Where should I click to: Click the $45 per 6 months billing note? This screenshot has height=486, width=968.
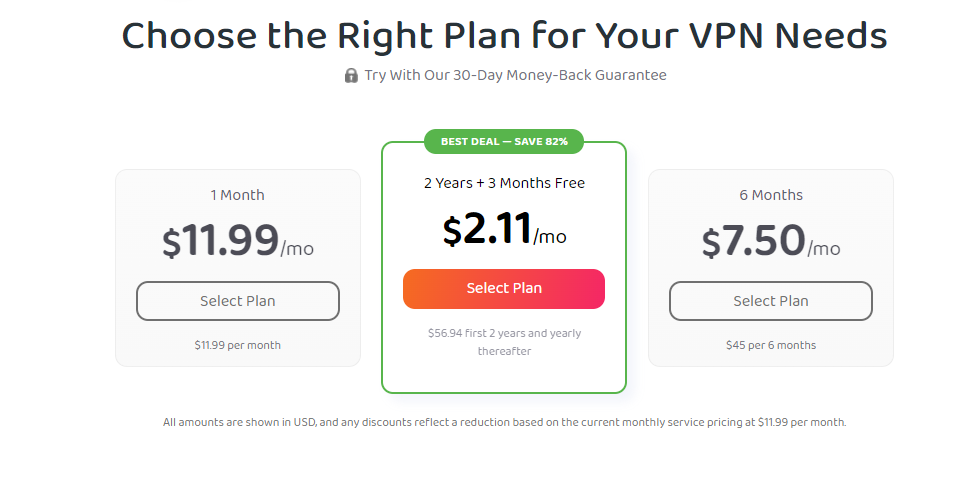[770, 345]
